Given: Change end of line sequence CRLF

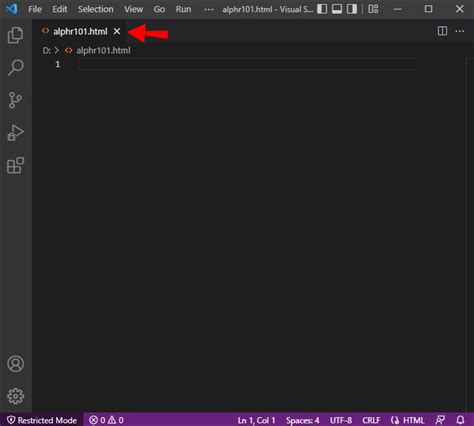Looking at the screenshot, I should click(x=371, y=420).
